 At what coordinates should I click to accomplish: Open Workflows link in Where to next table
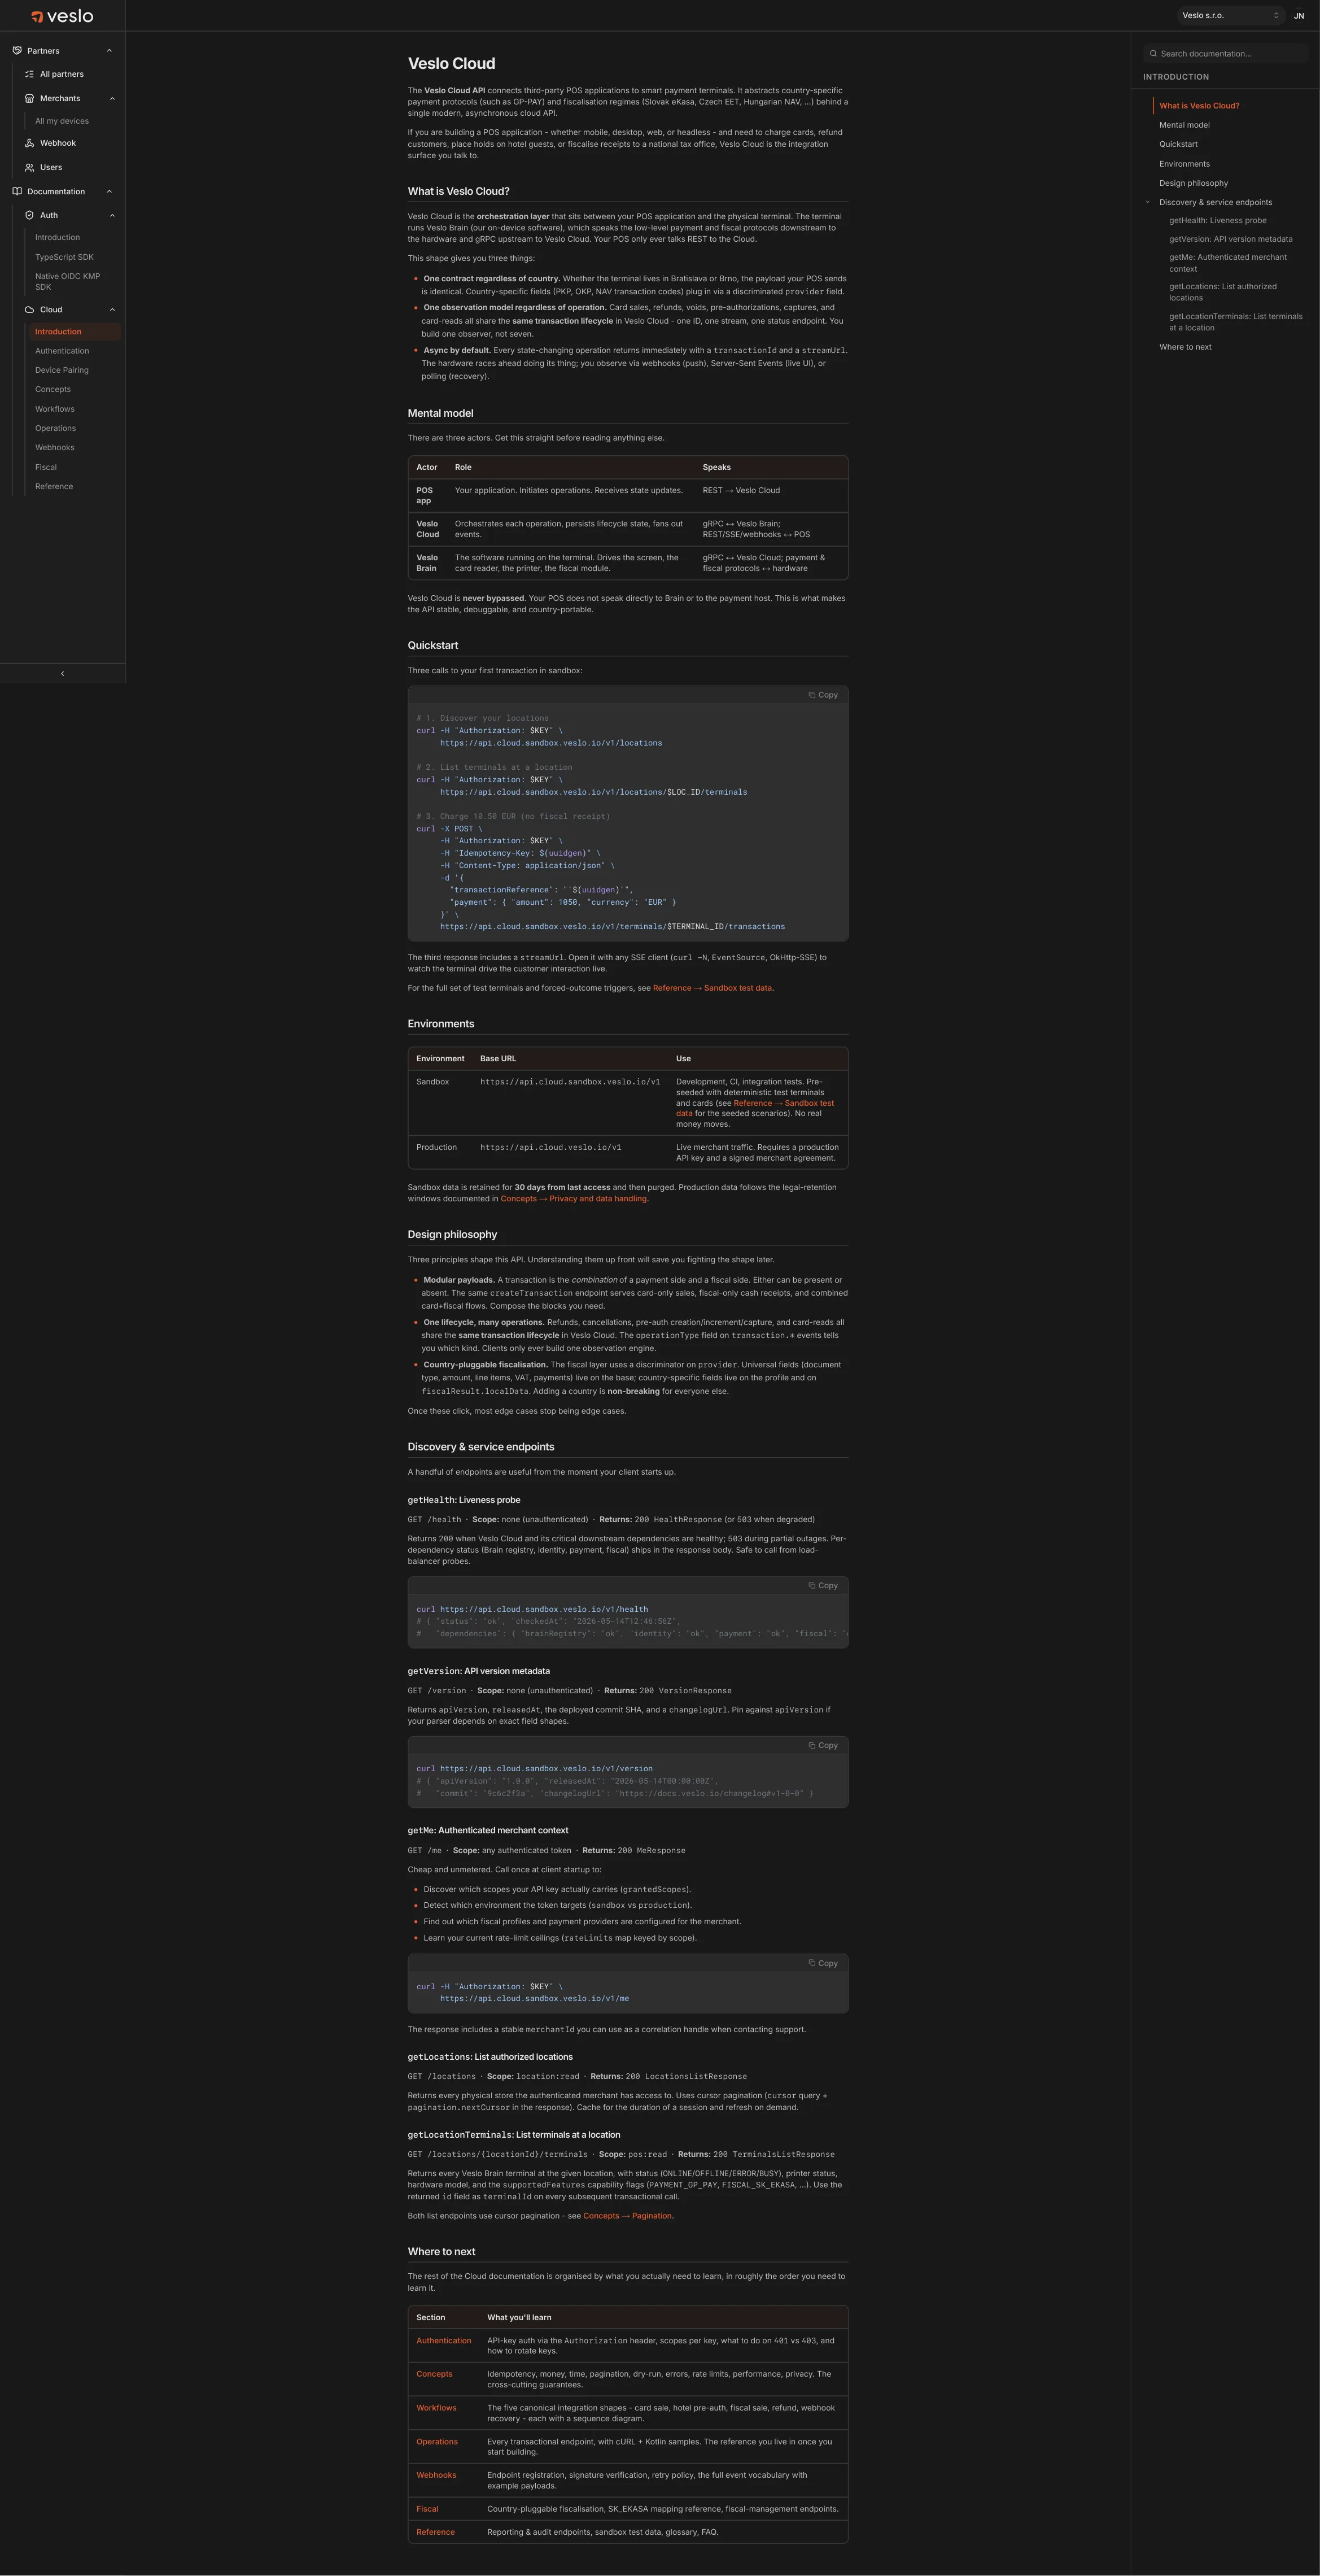tap(436, 2407)
